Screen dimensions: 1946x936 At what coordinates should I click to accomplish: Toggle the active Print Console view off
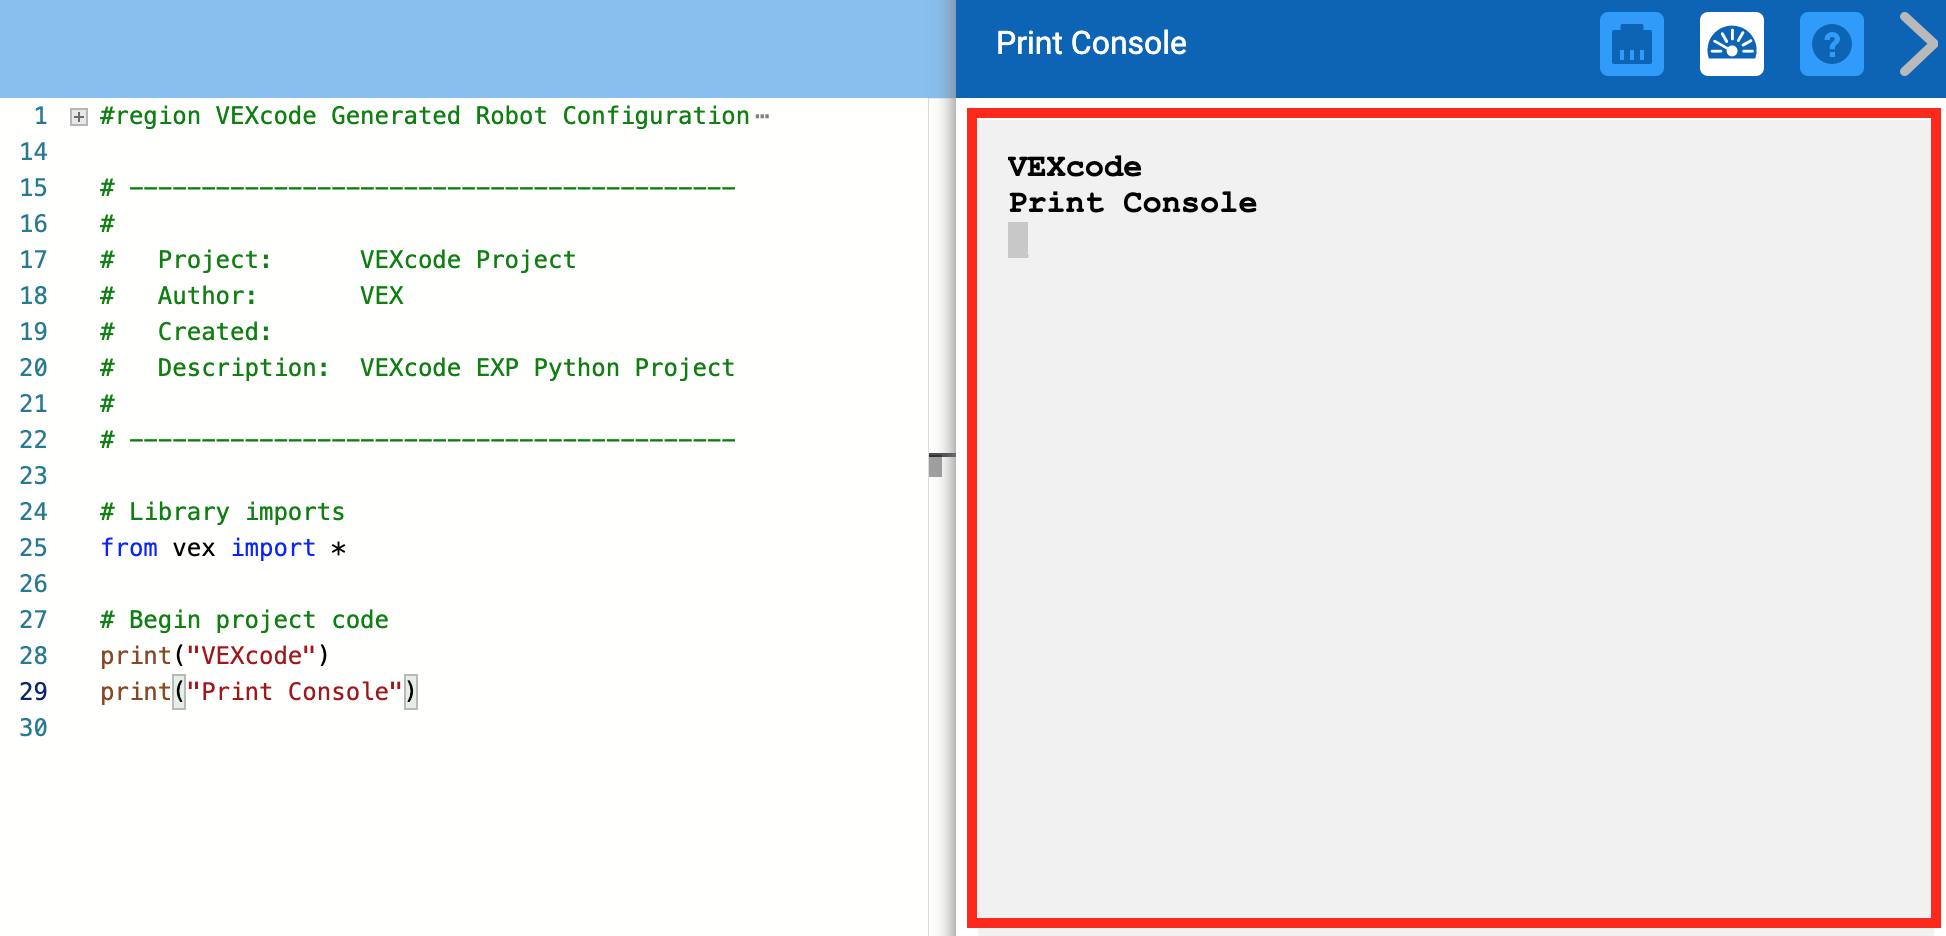coord(1731,44)
